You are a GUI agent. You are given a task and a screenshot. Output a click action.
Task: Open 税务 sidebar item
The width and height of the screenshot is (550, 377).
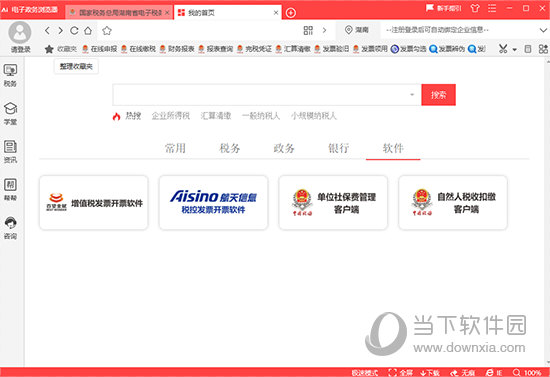(10, 75)
